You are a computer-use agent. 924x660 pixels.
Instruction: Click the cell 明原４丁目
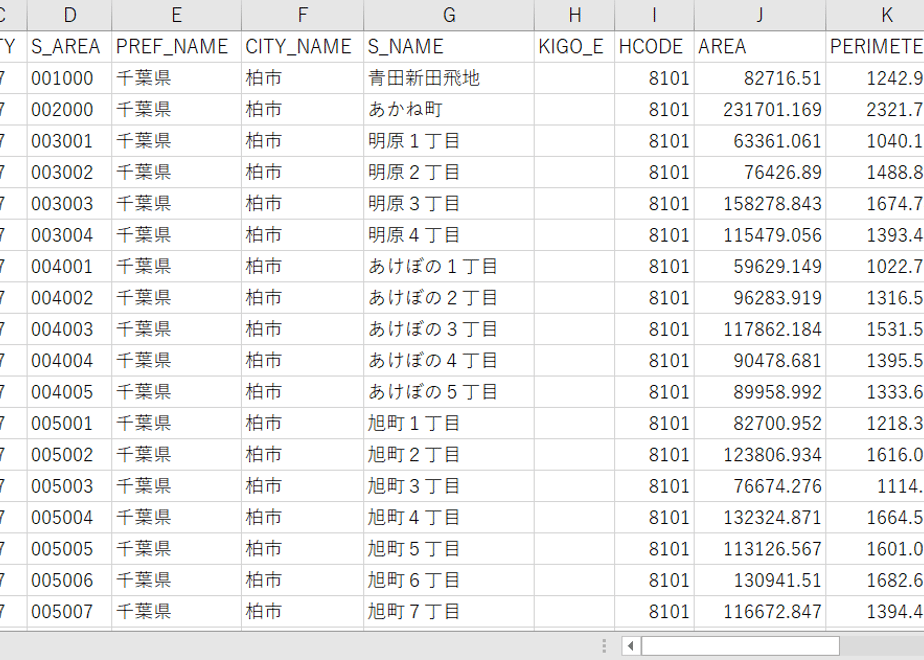[x=449, y=235]
